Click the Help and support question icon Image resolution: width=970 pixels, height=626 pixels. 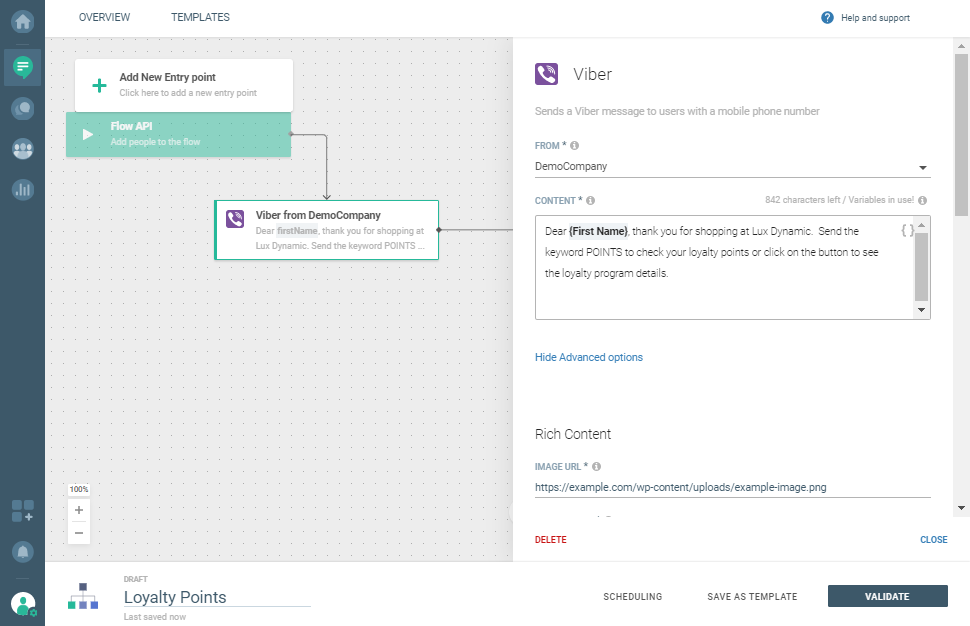point(827,18)
